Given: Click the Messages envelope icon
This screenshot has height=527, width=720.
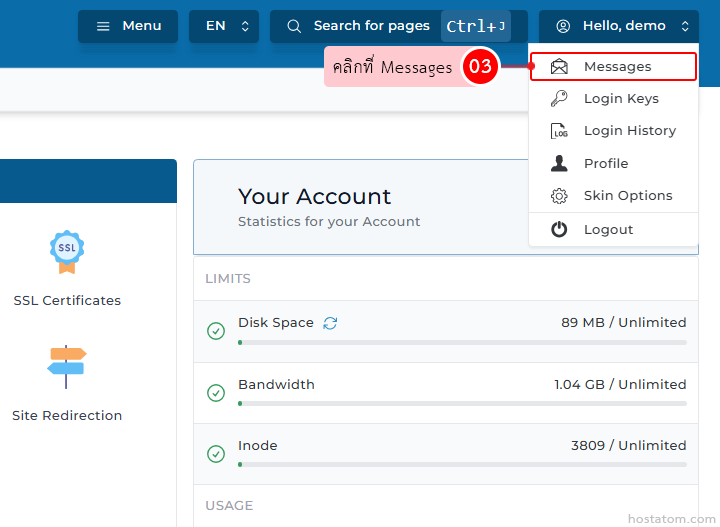Looking at the screenshot, I should [x=560, y=67].
